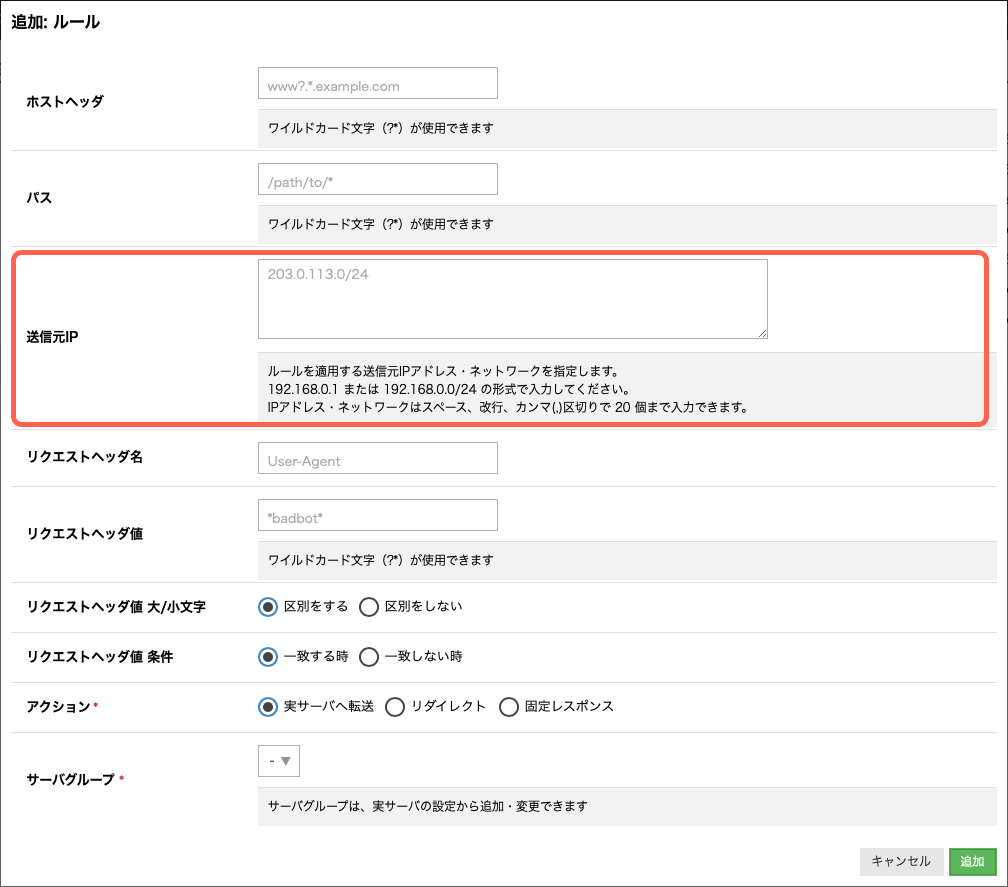Click the 20 個まで入力できます hint line
This screenshot has height=887, width=1008.
pyautogui.click(x=508, y=407)
